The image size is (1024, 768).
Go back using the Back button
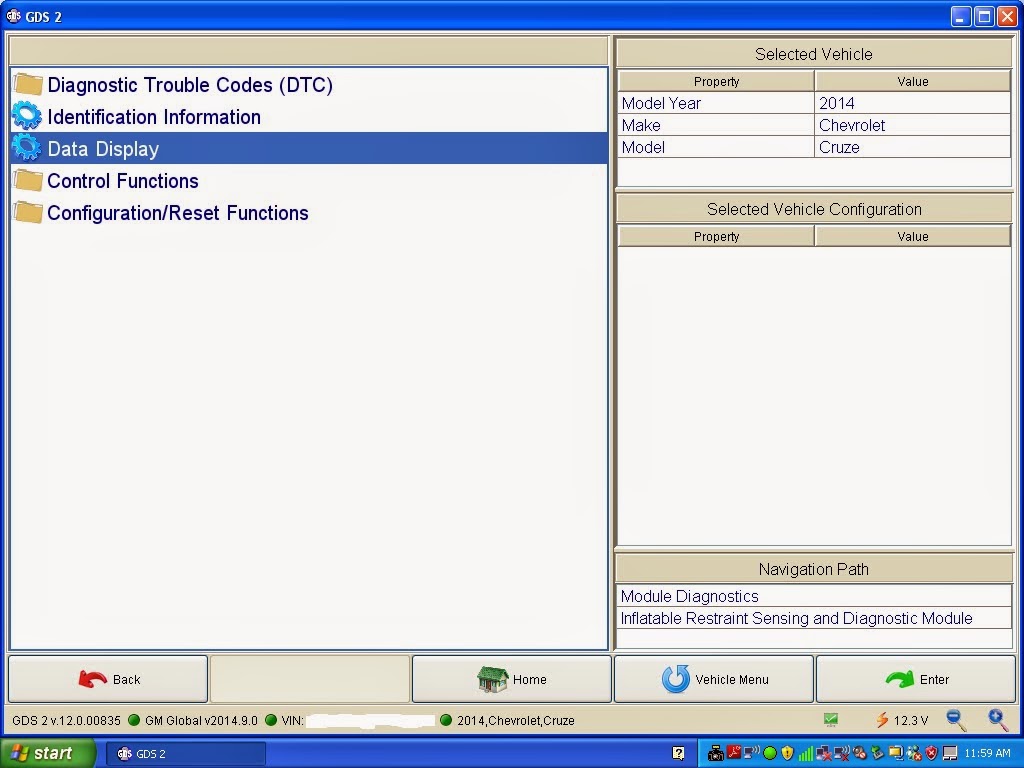(x=108, y=679)
